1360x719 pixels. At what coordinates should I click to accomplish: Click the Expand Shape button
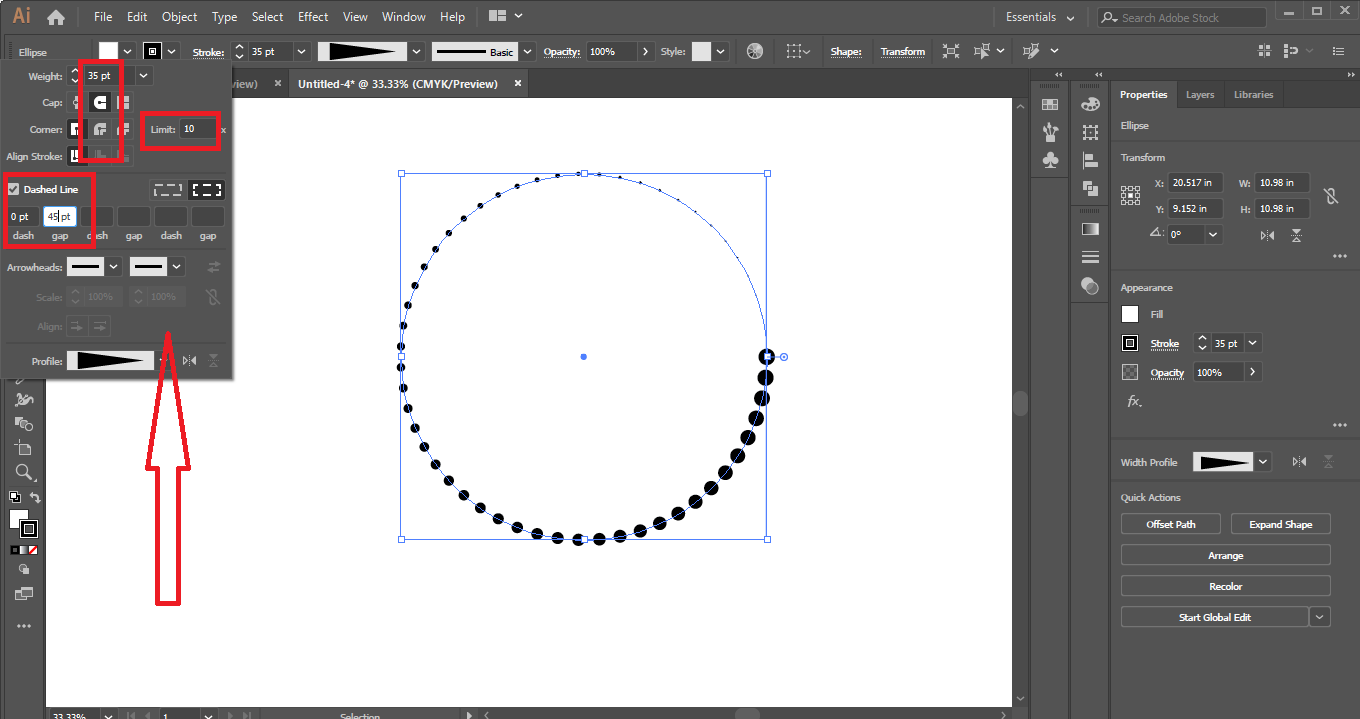tap(1280, 524)
